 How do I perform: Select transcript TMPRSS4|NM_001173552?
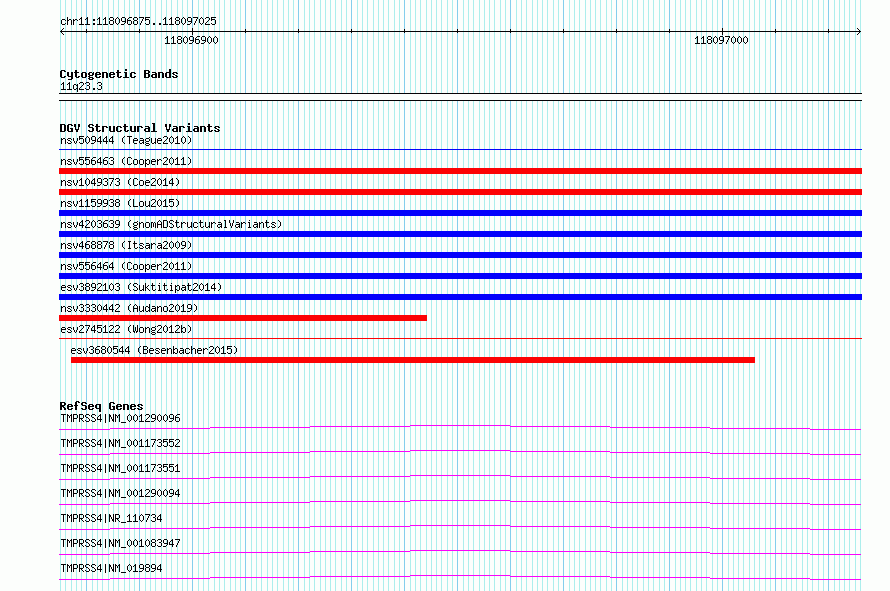tap(120, 443)
